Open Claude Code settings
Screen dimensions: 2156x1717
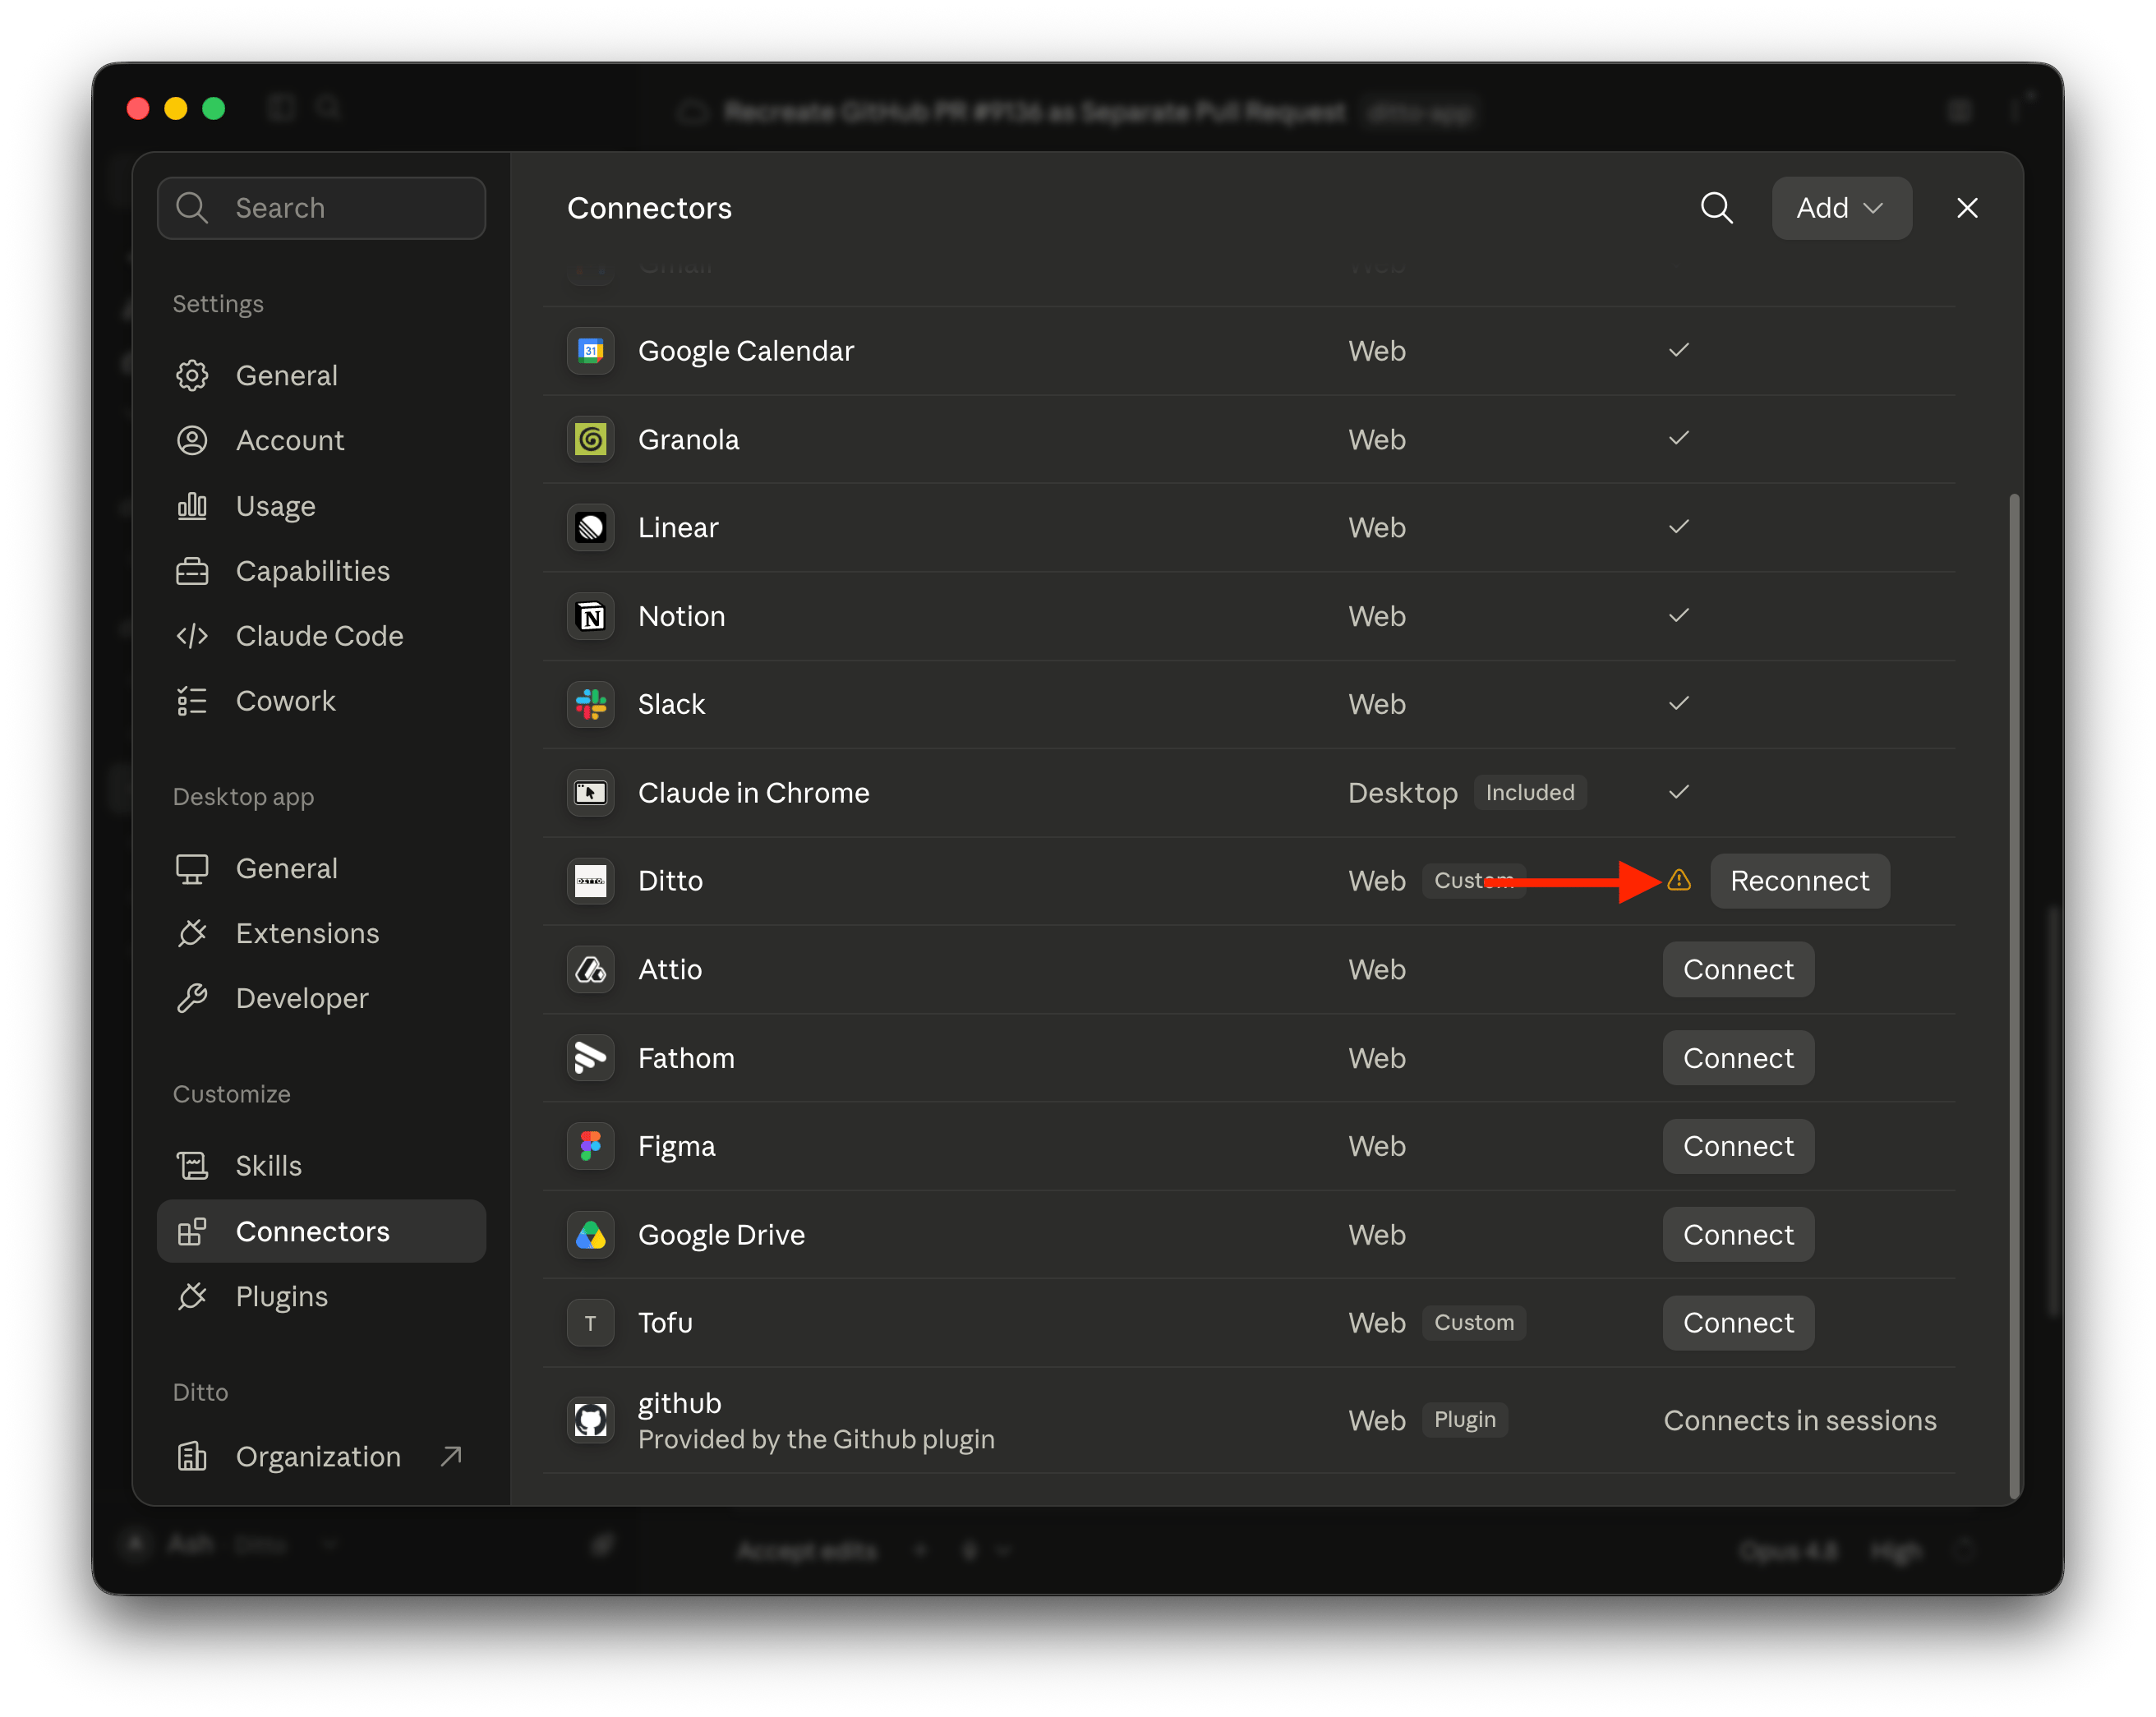pos(321,636)
